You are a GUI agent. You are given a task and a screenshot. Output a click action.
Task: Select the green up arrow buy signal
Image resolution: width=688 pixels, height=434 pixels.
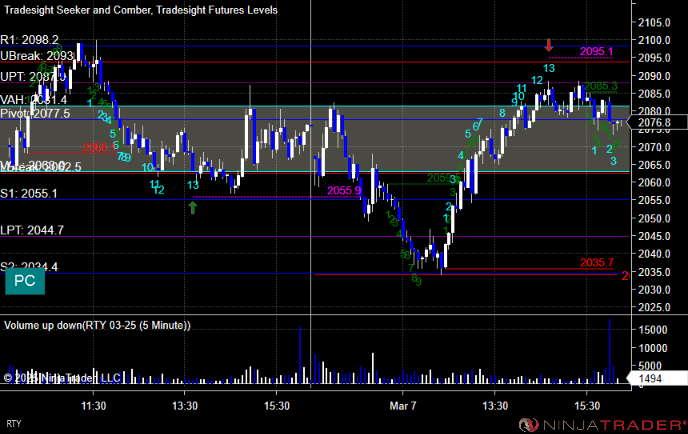click(x=193, y=208)
